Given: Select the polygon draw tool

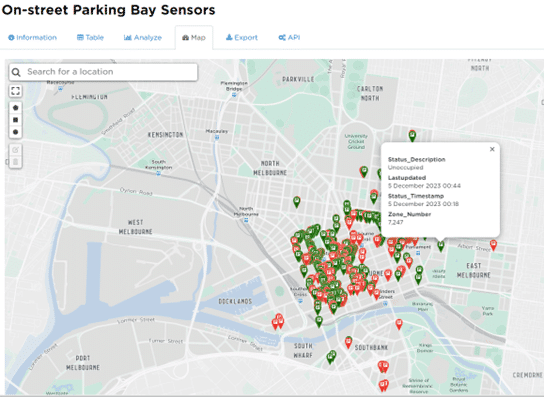Looking at the screenshot, I should (x=16, y=108).
